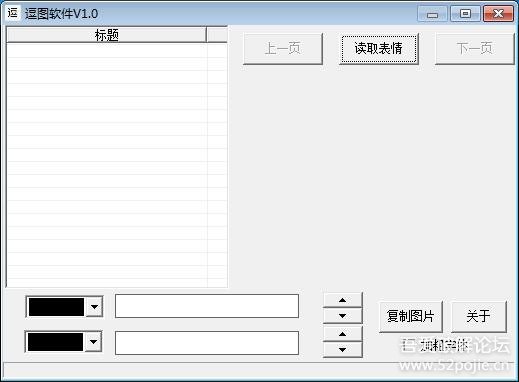Increase value with upper spinner's up arrow
519x382 pixels.
pyautogui.click(x=343, y=300)
